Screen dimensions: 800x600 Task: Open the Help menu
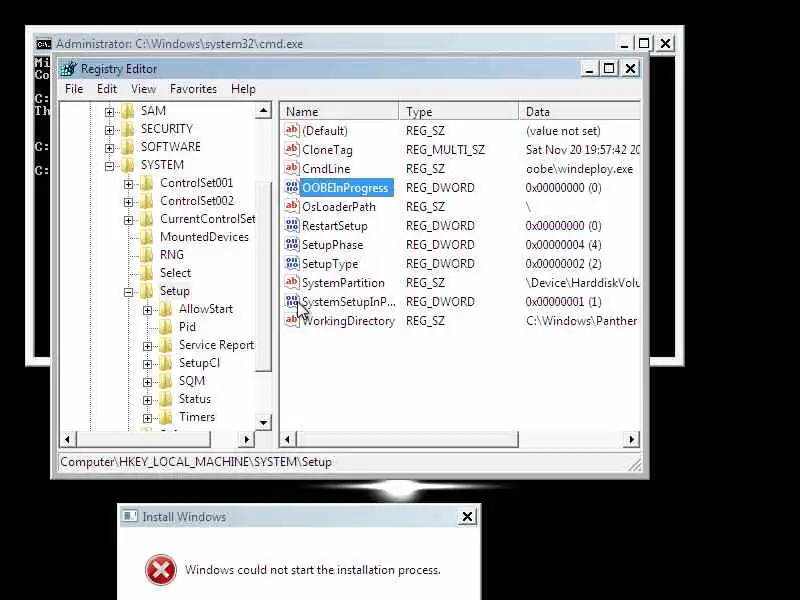243,89
